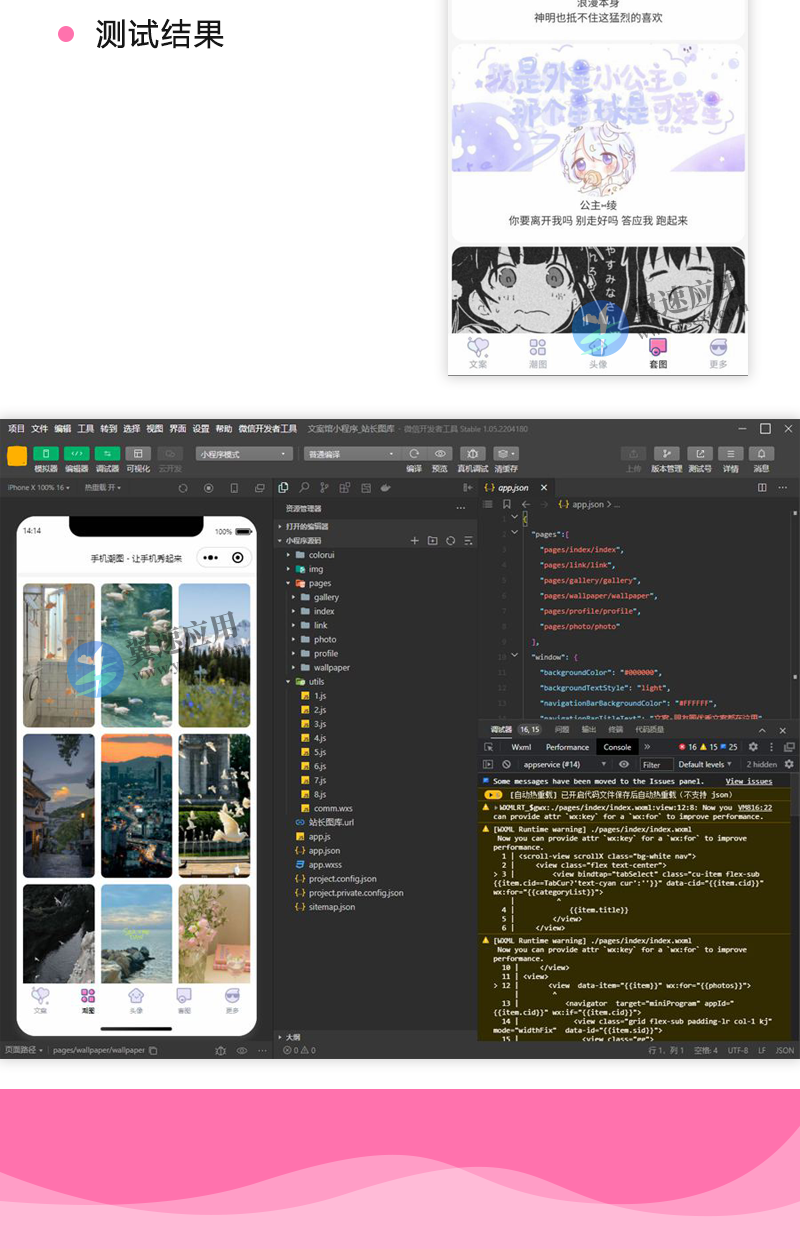
Task: Click the sunset city wallpaper thumbnail
Action: coord(137,805)
